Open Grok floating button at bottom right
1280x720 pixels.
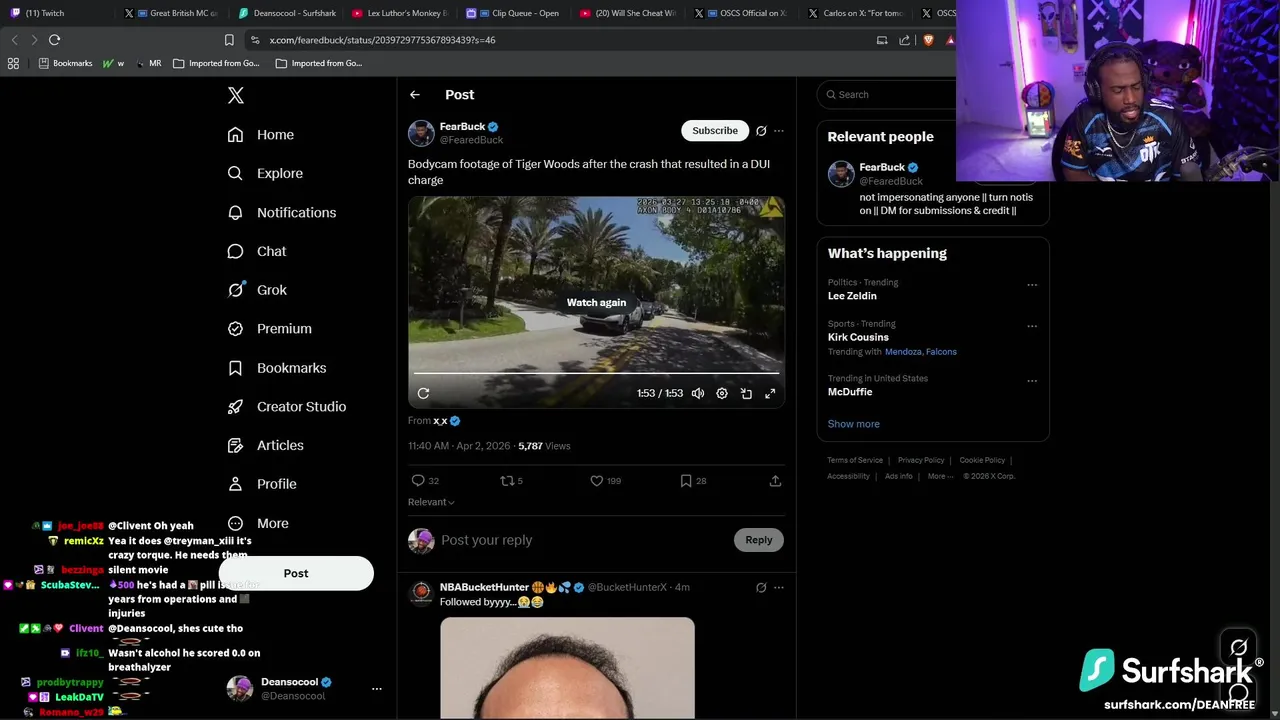coord(1239,648)
